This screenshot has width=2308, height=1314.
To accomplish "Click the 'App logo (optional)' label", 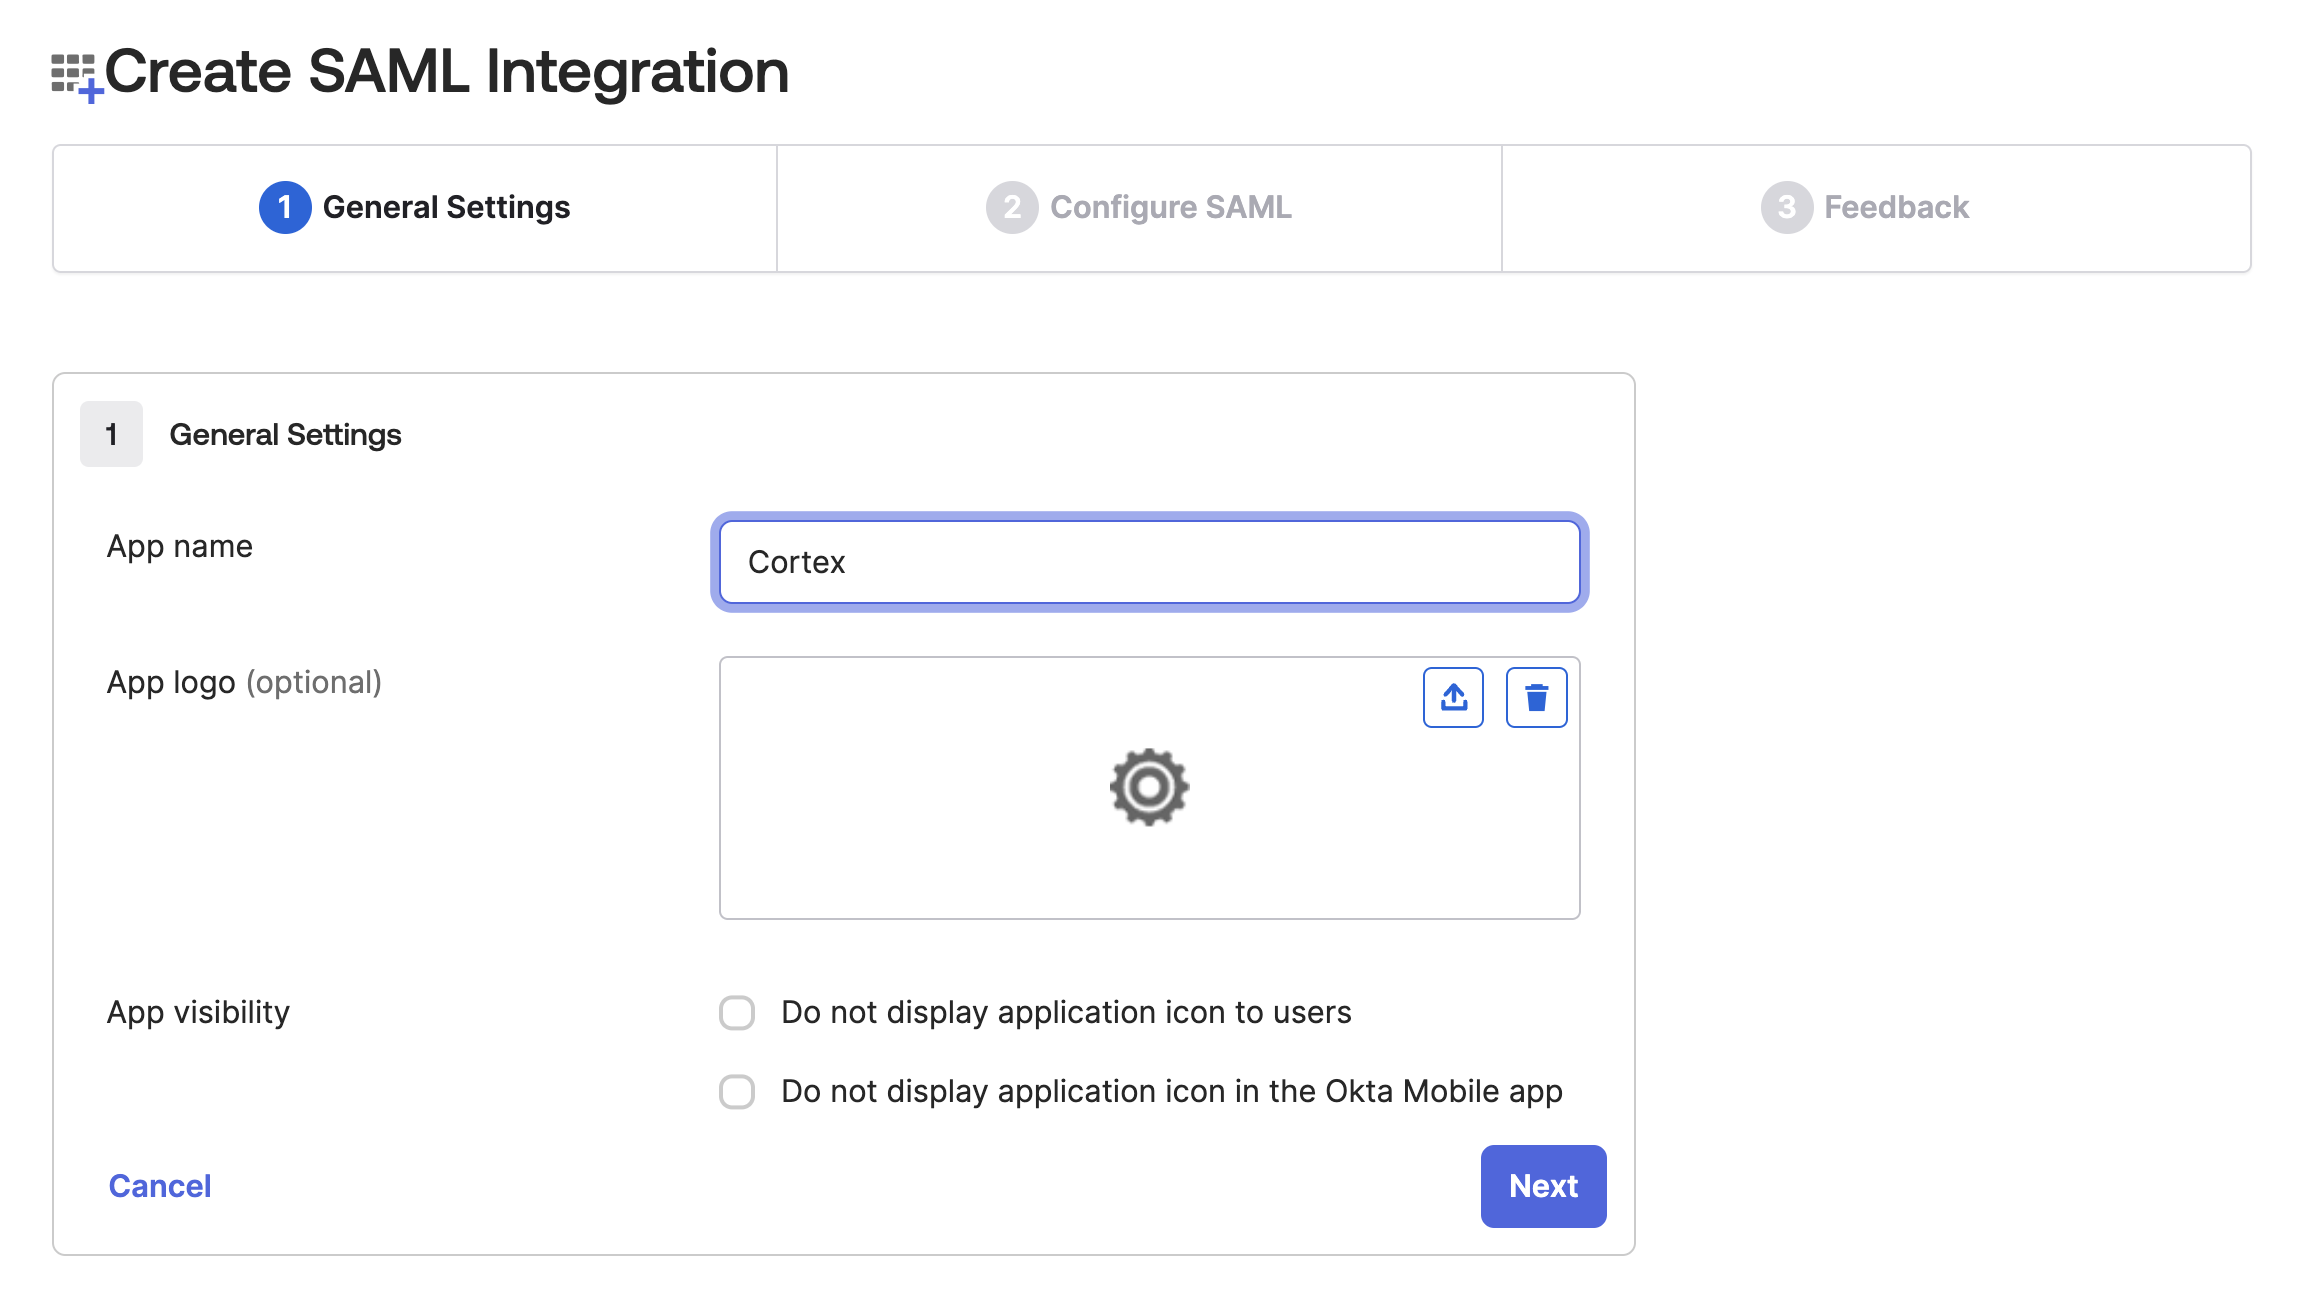I will click(244, 682).
